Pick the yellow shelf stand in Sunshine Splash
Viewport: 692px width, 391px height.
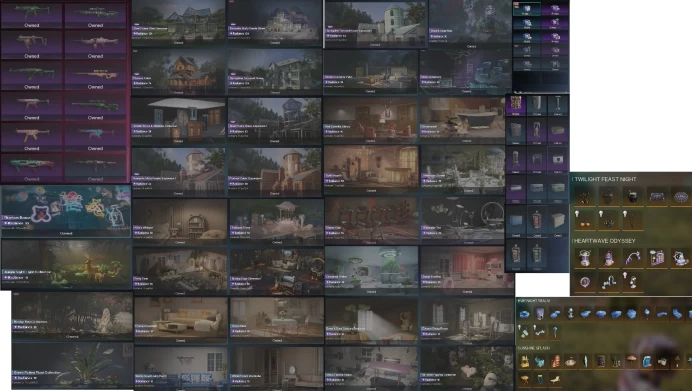click(524, 362)
